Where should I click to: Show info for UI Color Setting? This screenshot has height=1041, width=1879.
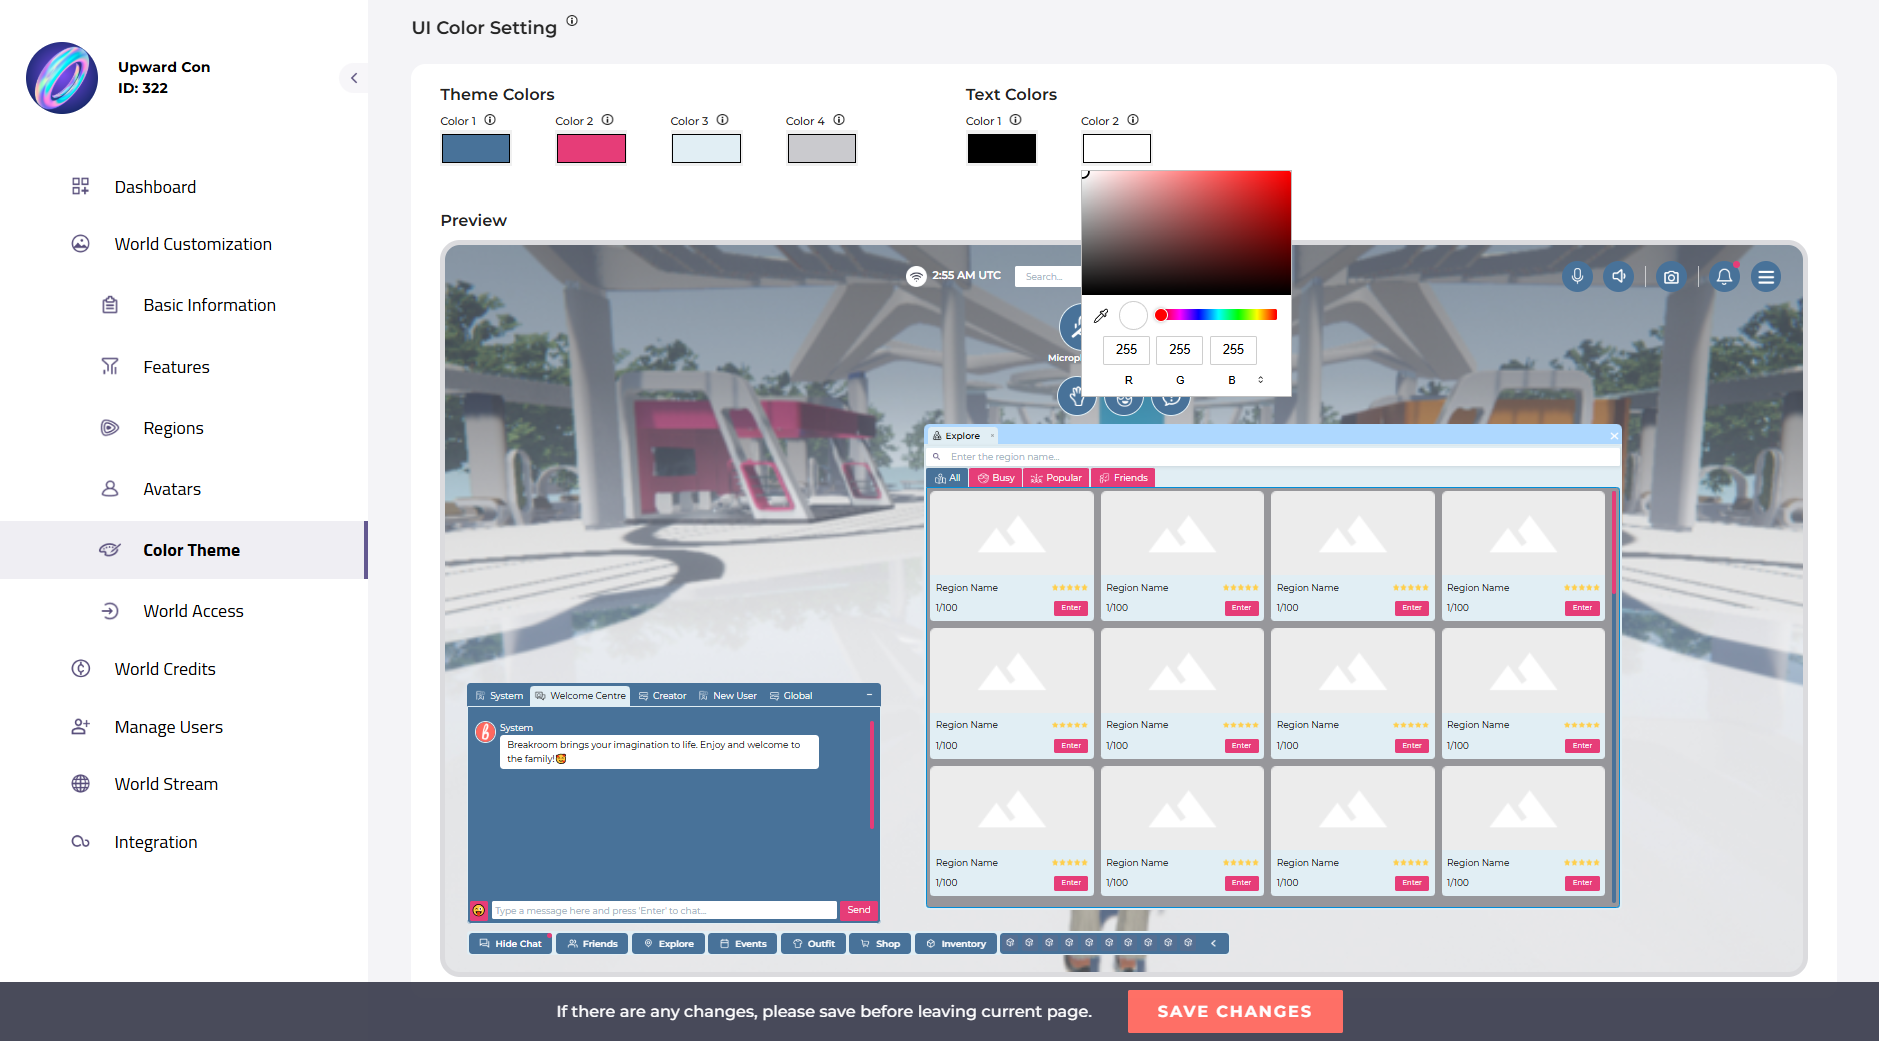coord(572,21)
